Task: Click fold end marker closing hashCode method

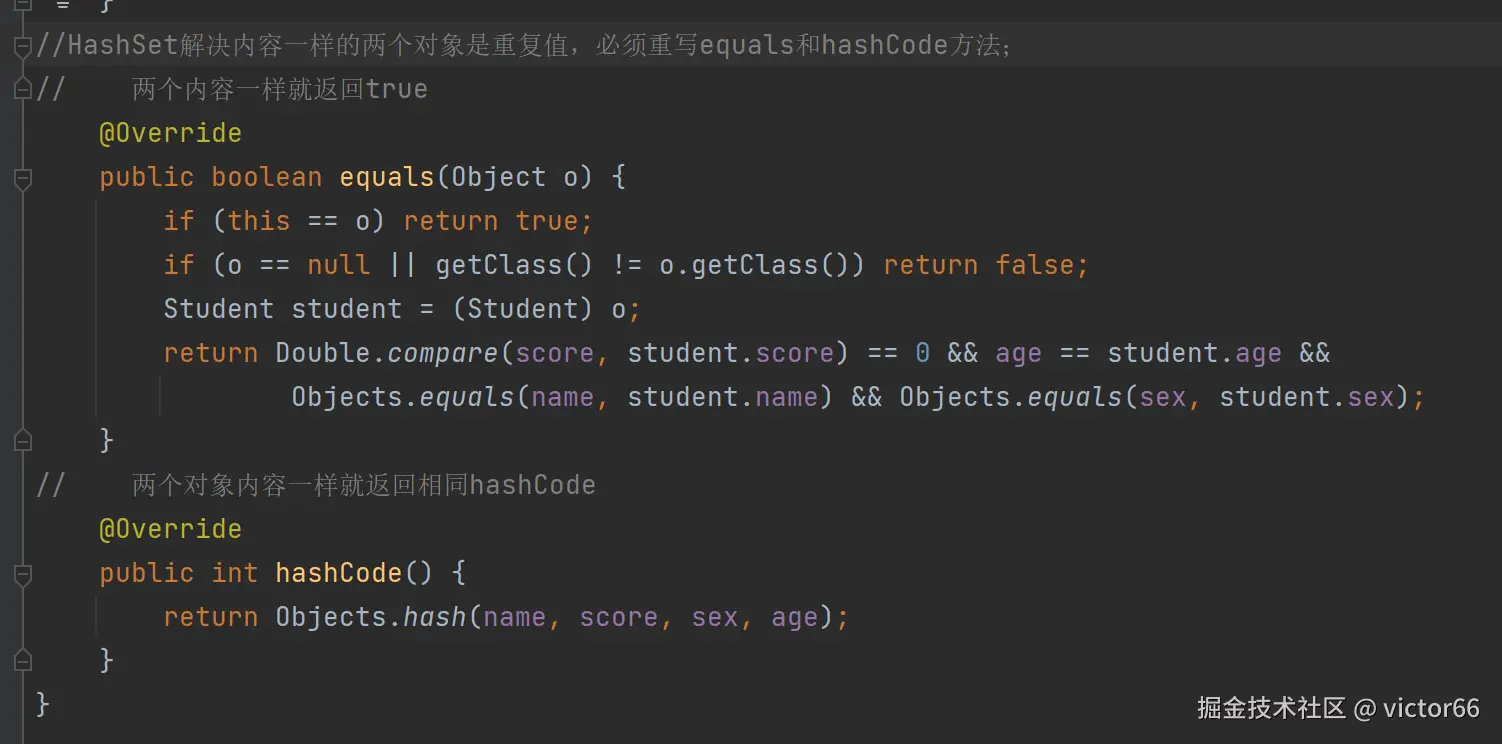Action: click(x=23, y=661)
